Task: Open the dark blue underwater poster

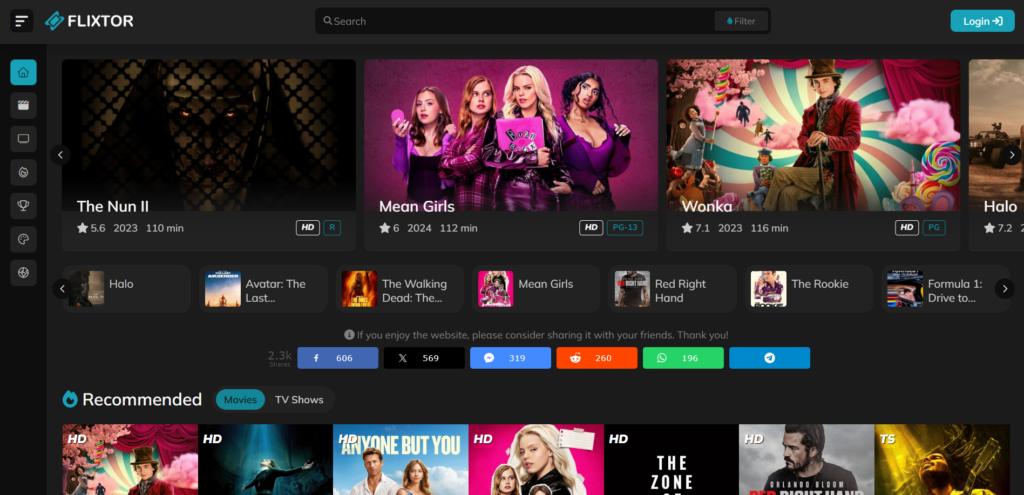Action: click(265, 460)
